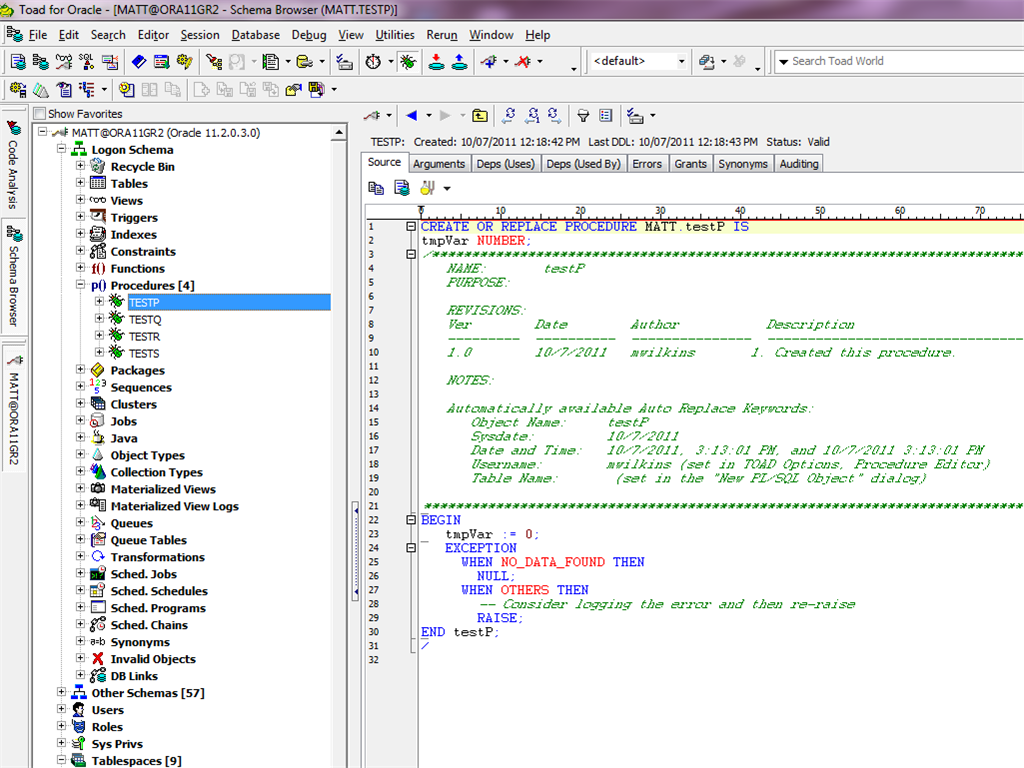
Task: Switch to the Arguments tab
Action: tap(439, 163)
